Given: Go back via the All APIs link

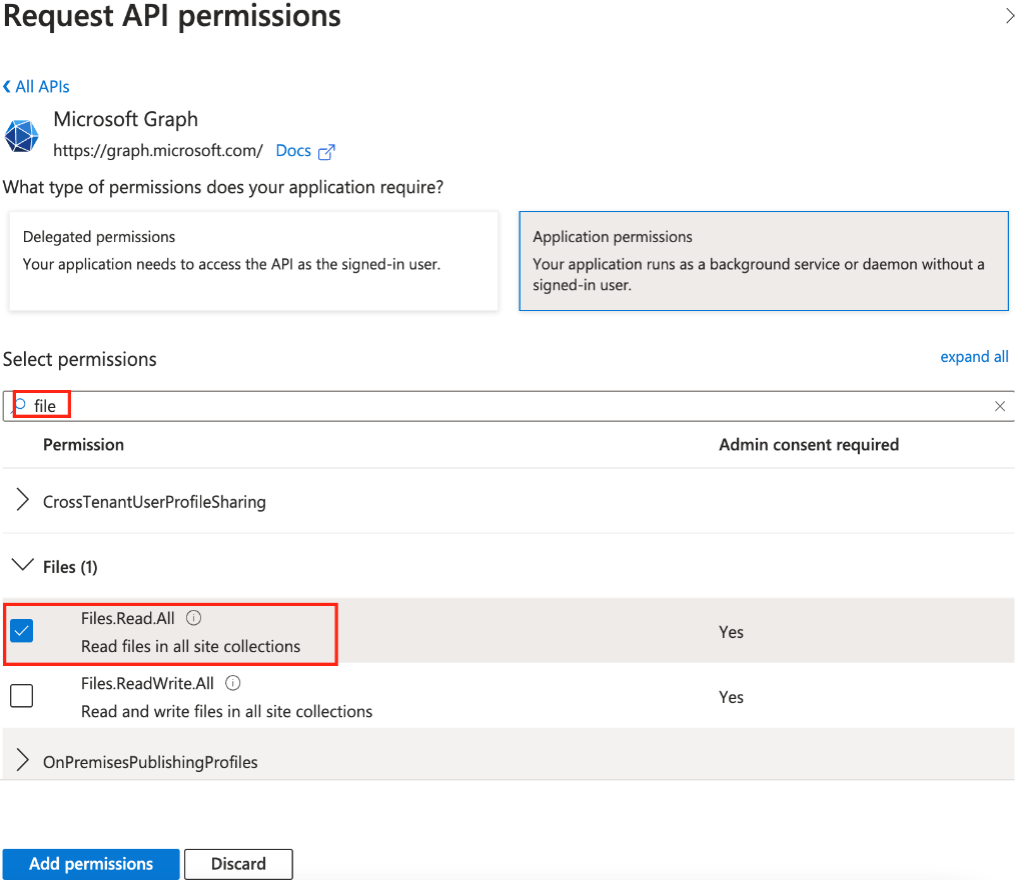Looking at the screenshot, I should point(36,86).
